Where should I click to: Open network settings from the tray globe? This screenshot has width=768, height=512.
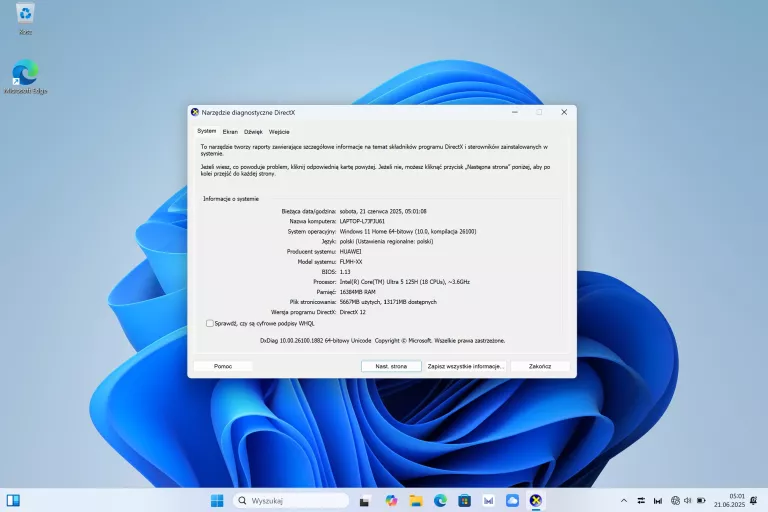[675, 500]
